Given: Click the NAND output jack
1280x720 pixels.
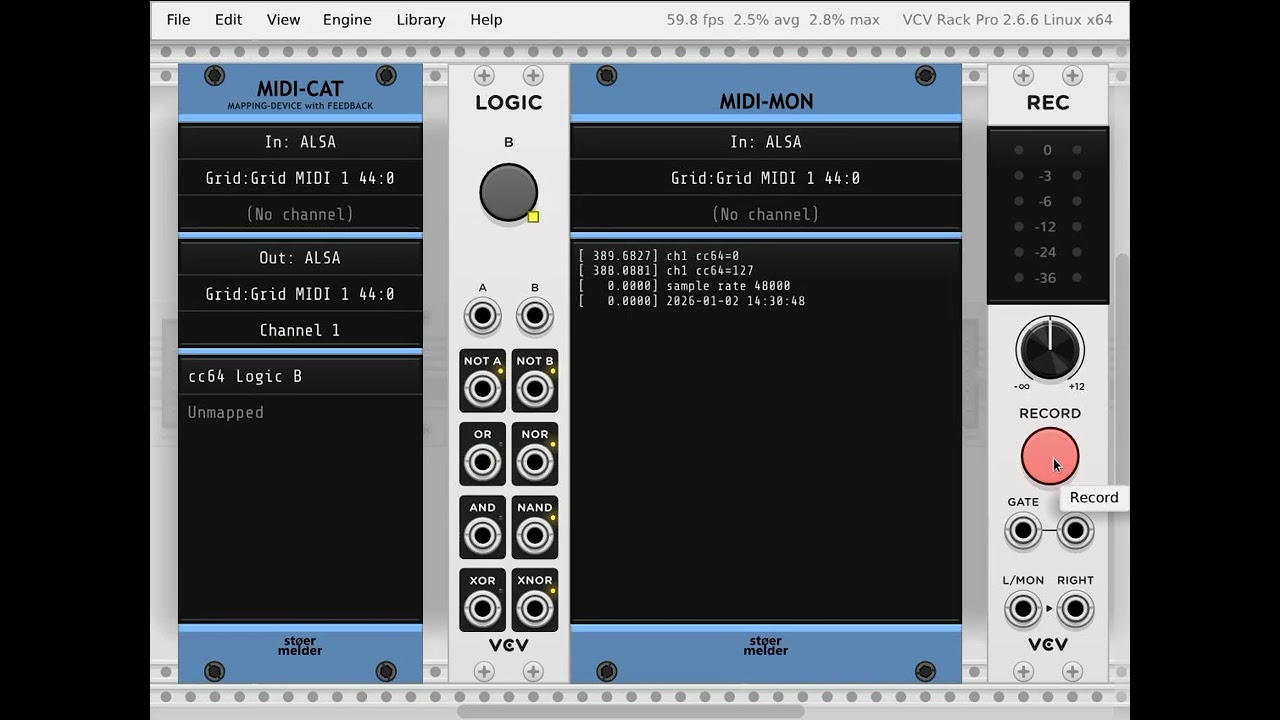Looking at the screenshot, I should coord(535,536).
